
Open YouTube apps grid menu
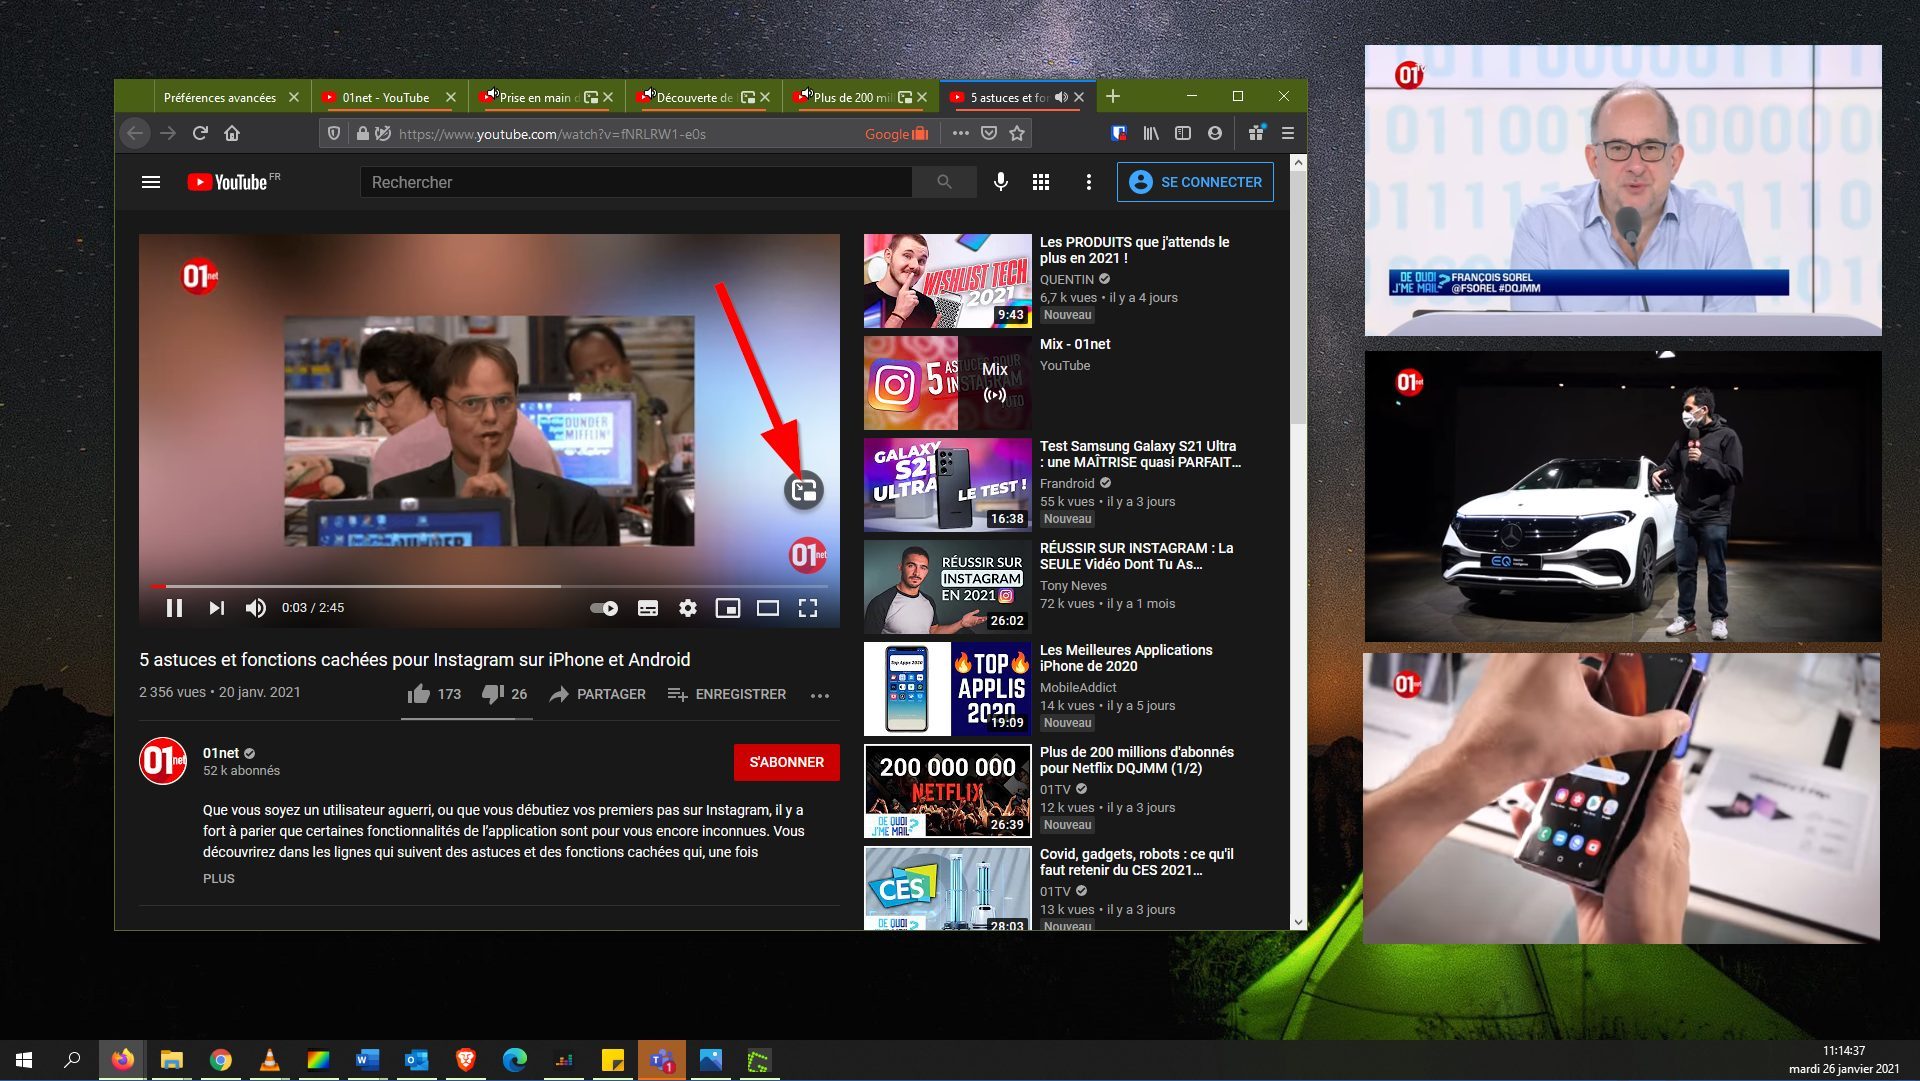1041,182
